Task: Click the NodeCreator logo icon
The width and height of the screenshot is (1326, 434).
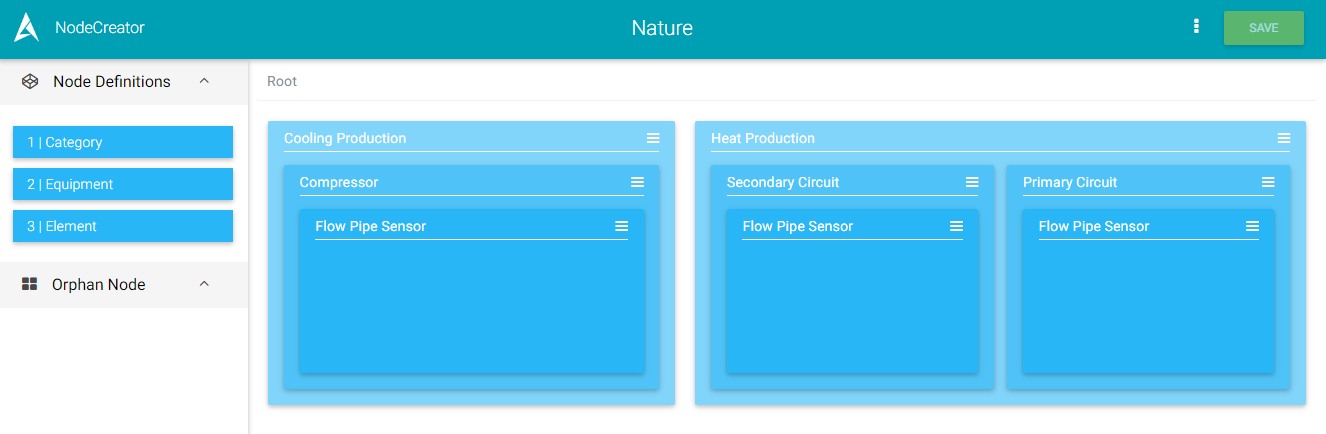Action: 27,28
